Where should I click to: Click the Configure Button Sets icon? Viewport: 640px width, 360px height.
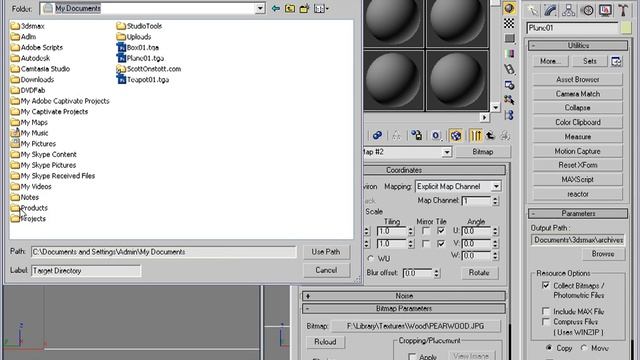pyautogui.click(x=616, y=61)
